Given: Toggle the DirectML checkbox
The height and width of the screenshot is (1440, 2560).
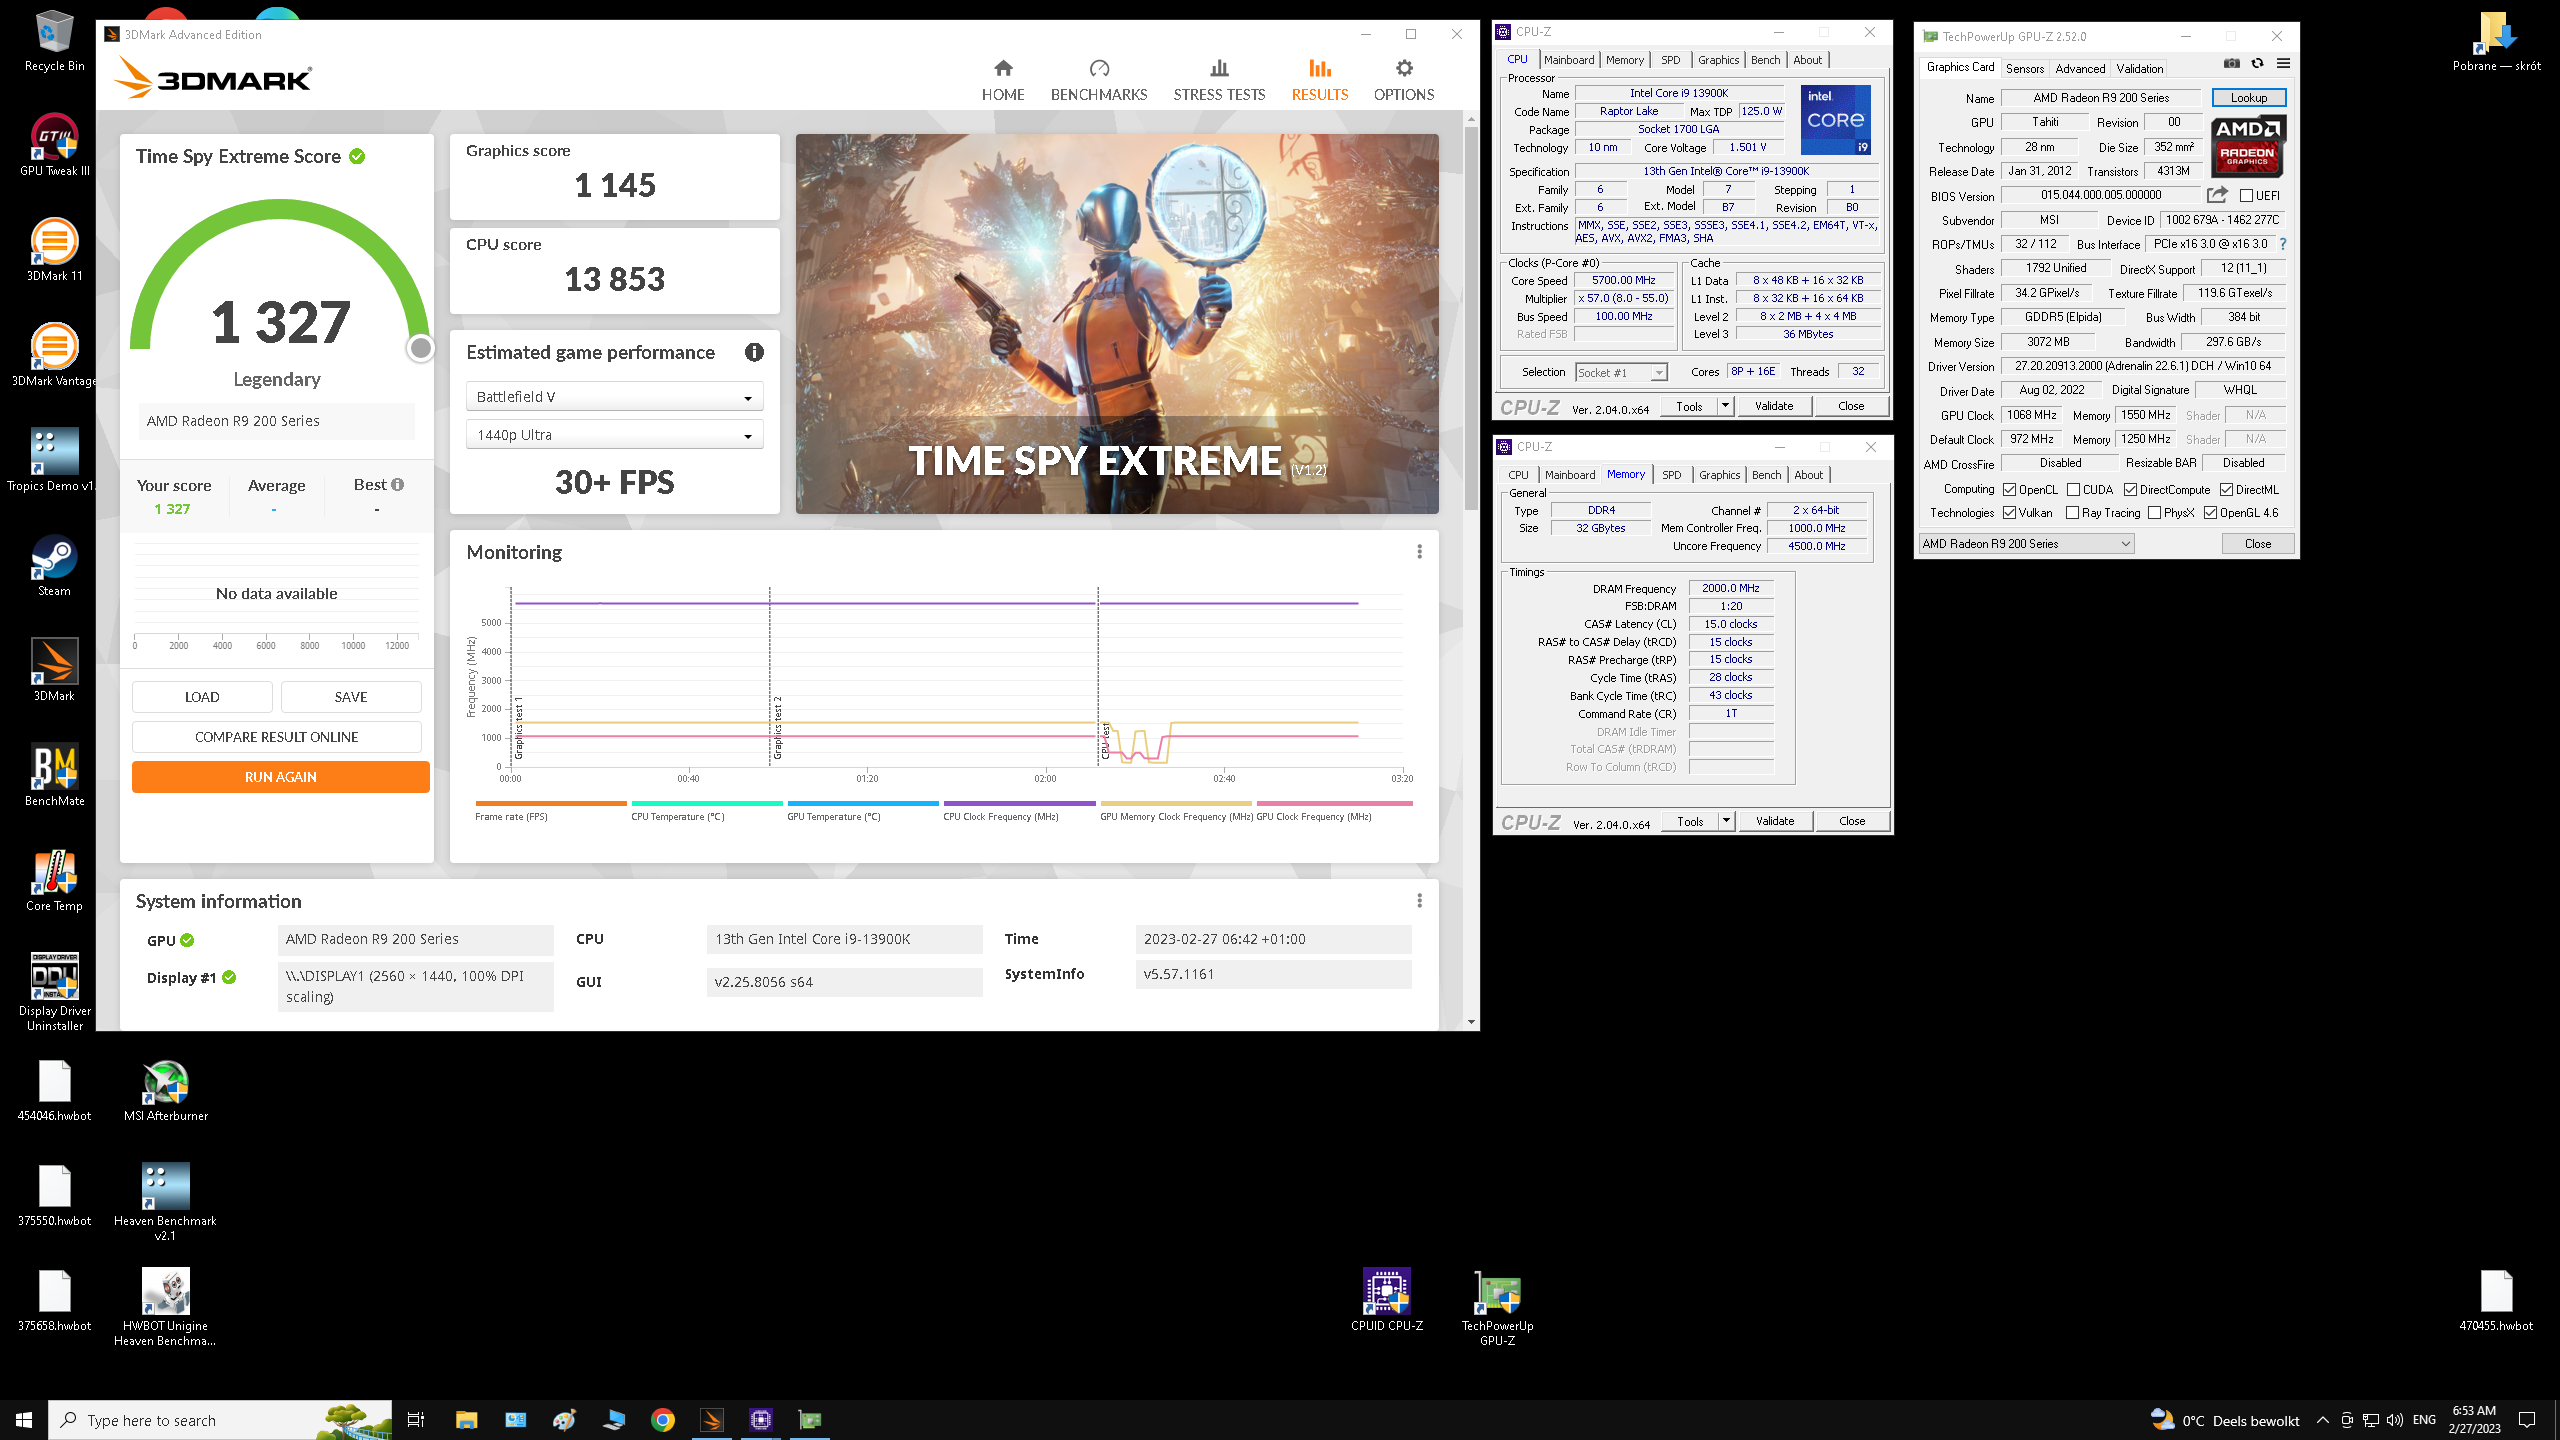Looking at the screenshot, I should 2226,490.
